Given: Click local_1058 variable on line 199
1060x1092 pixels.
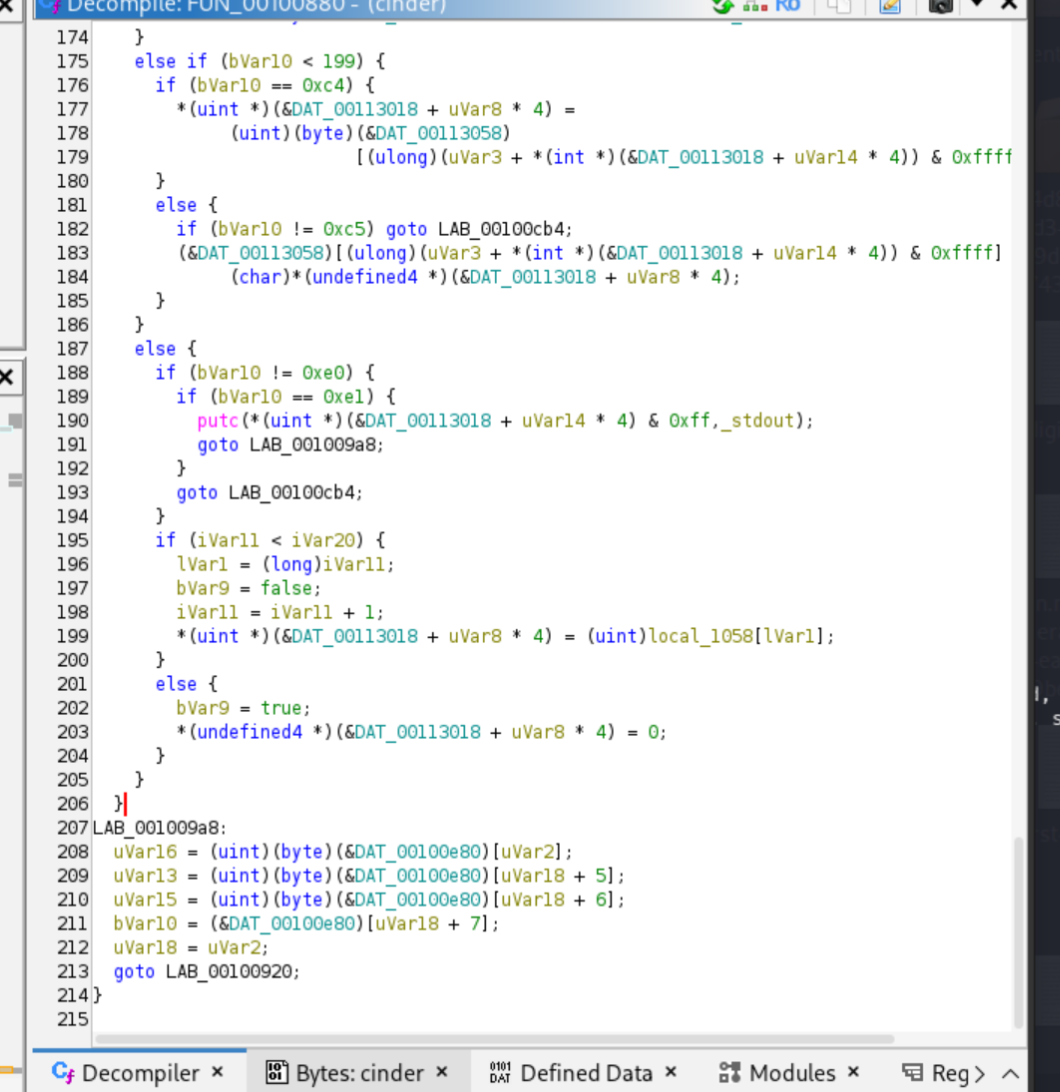Looking at the screenshot, I should coord(701,636).
